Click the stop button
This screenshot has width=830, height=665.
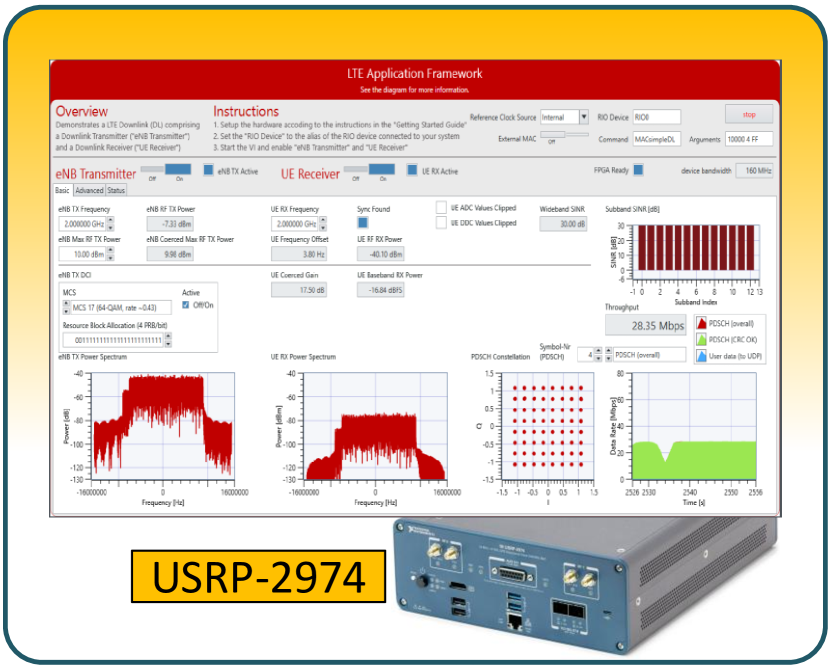point(749,114)
